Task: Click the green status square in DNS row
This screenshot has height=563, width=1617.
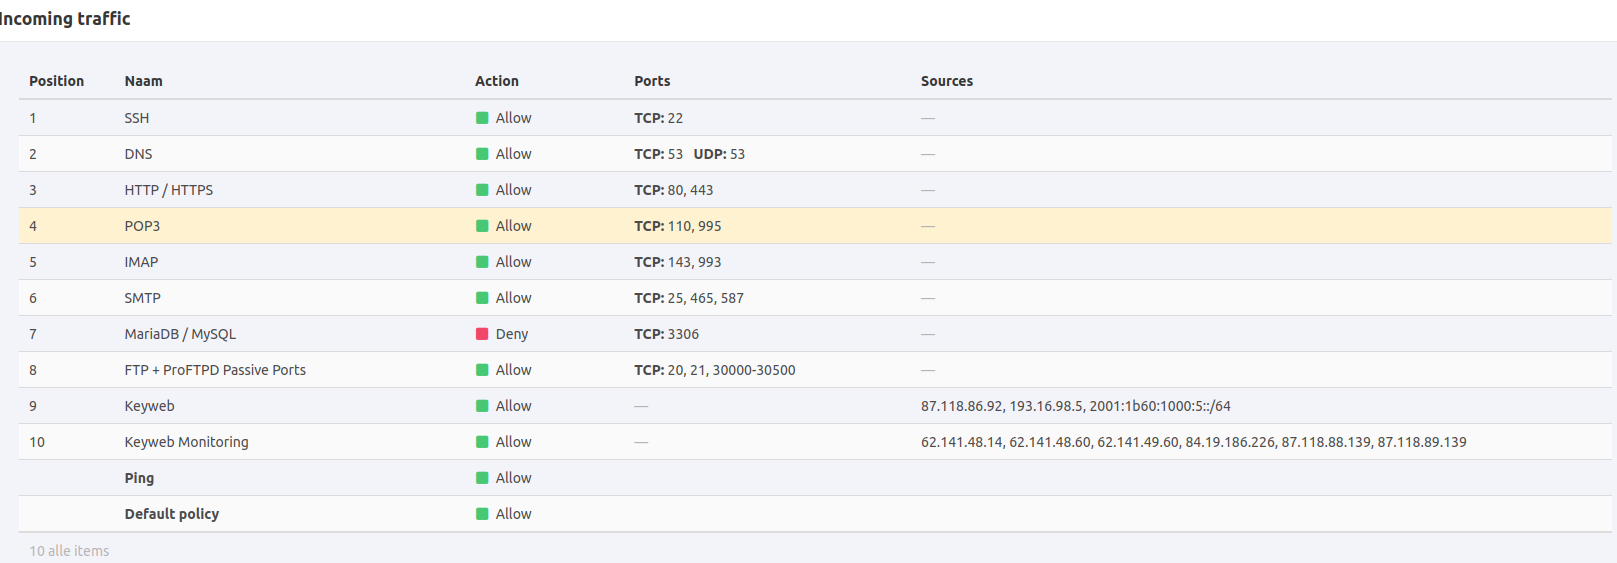Action: pos(482,154)
